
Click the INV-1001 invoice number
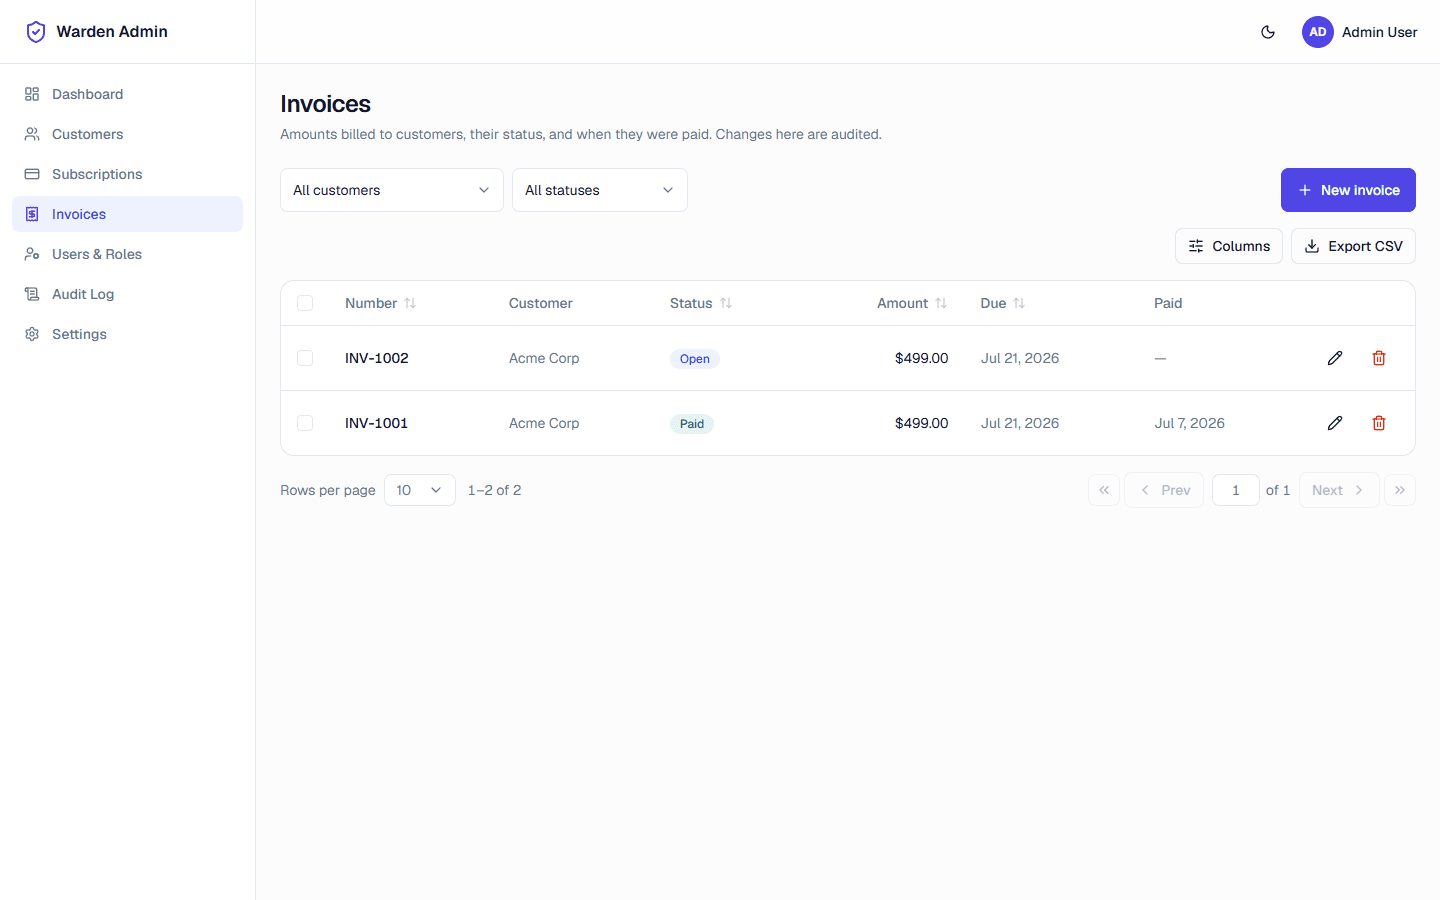tap(376, 423)
